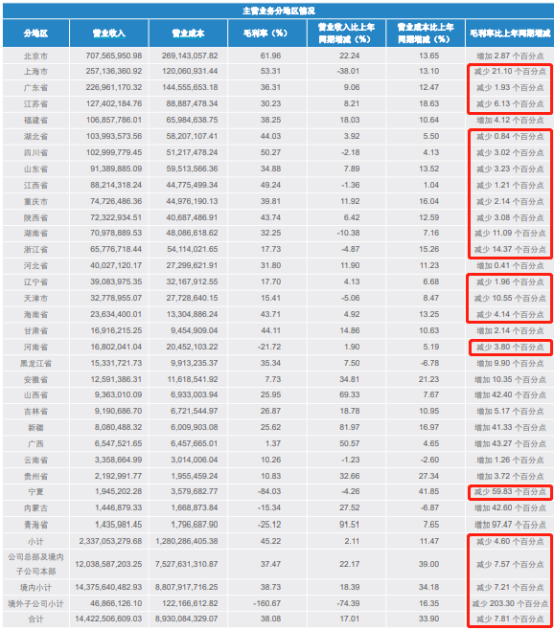Click gross margin 50.27 for 四川省
554x631 pixels.
point(270,153)
